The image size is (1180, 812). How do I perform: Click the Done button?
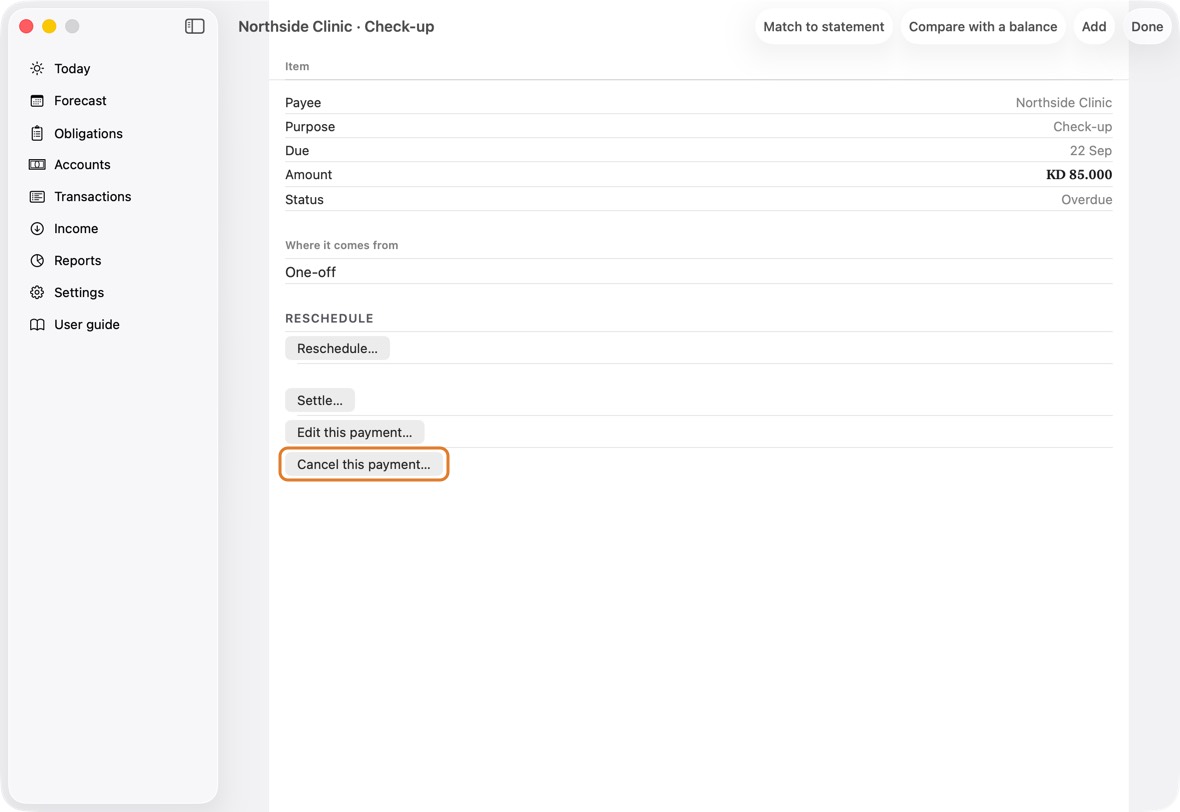tap(1147, 26)
